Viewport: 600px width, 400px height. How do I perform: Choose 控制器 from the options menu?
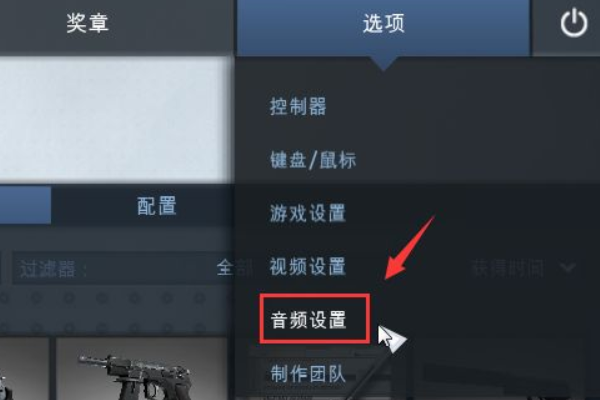click(x=298, y=106)
